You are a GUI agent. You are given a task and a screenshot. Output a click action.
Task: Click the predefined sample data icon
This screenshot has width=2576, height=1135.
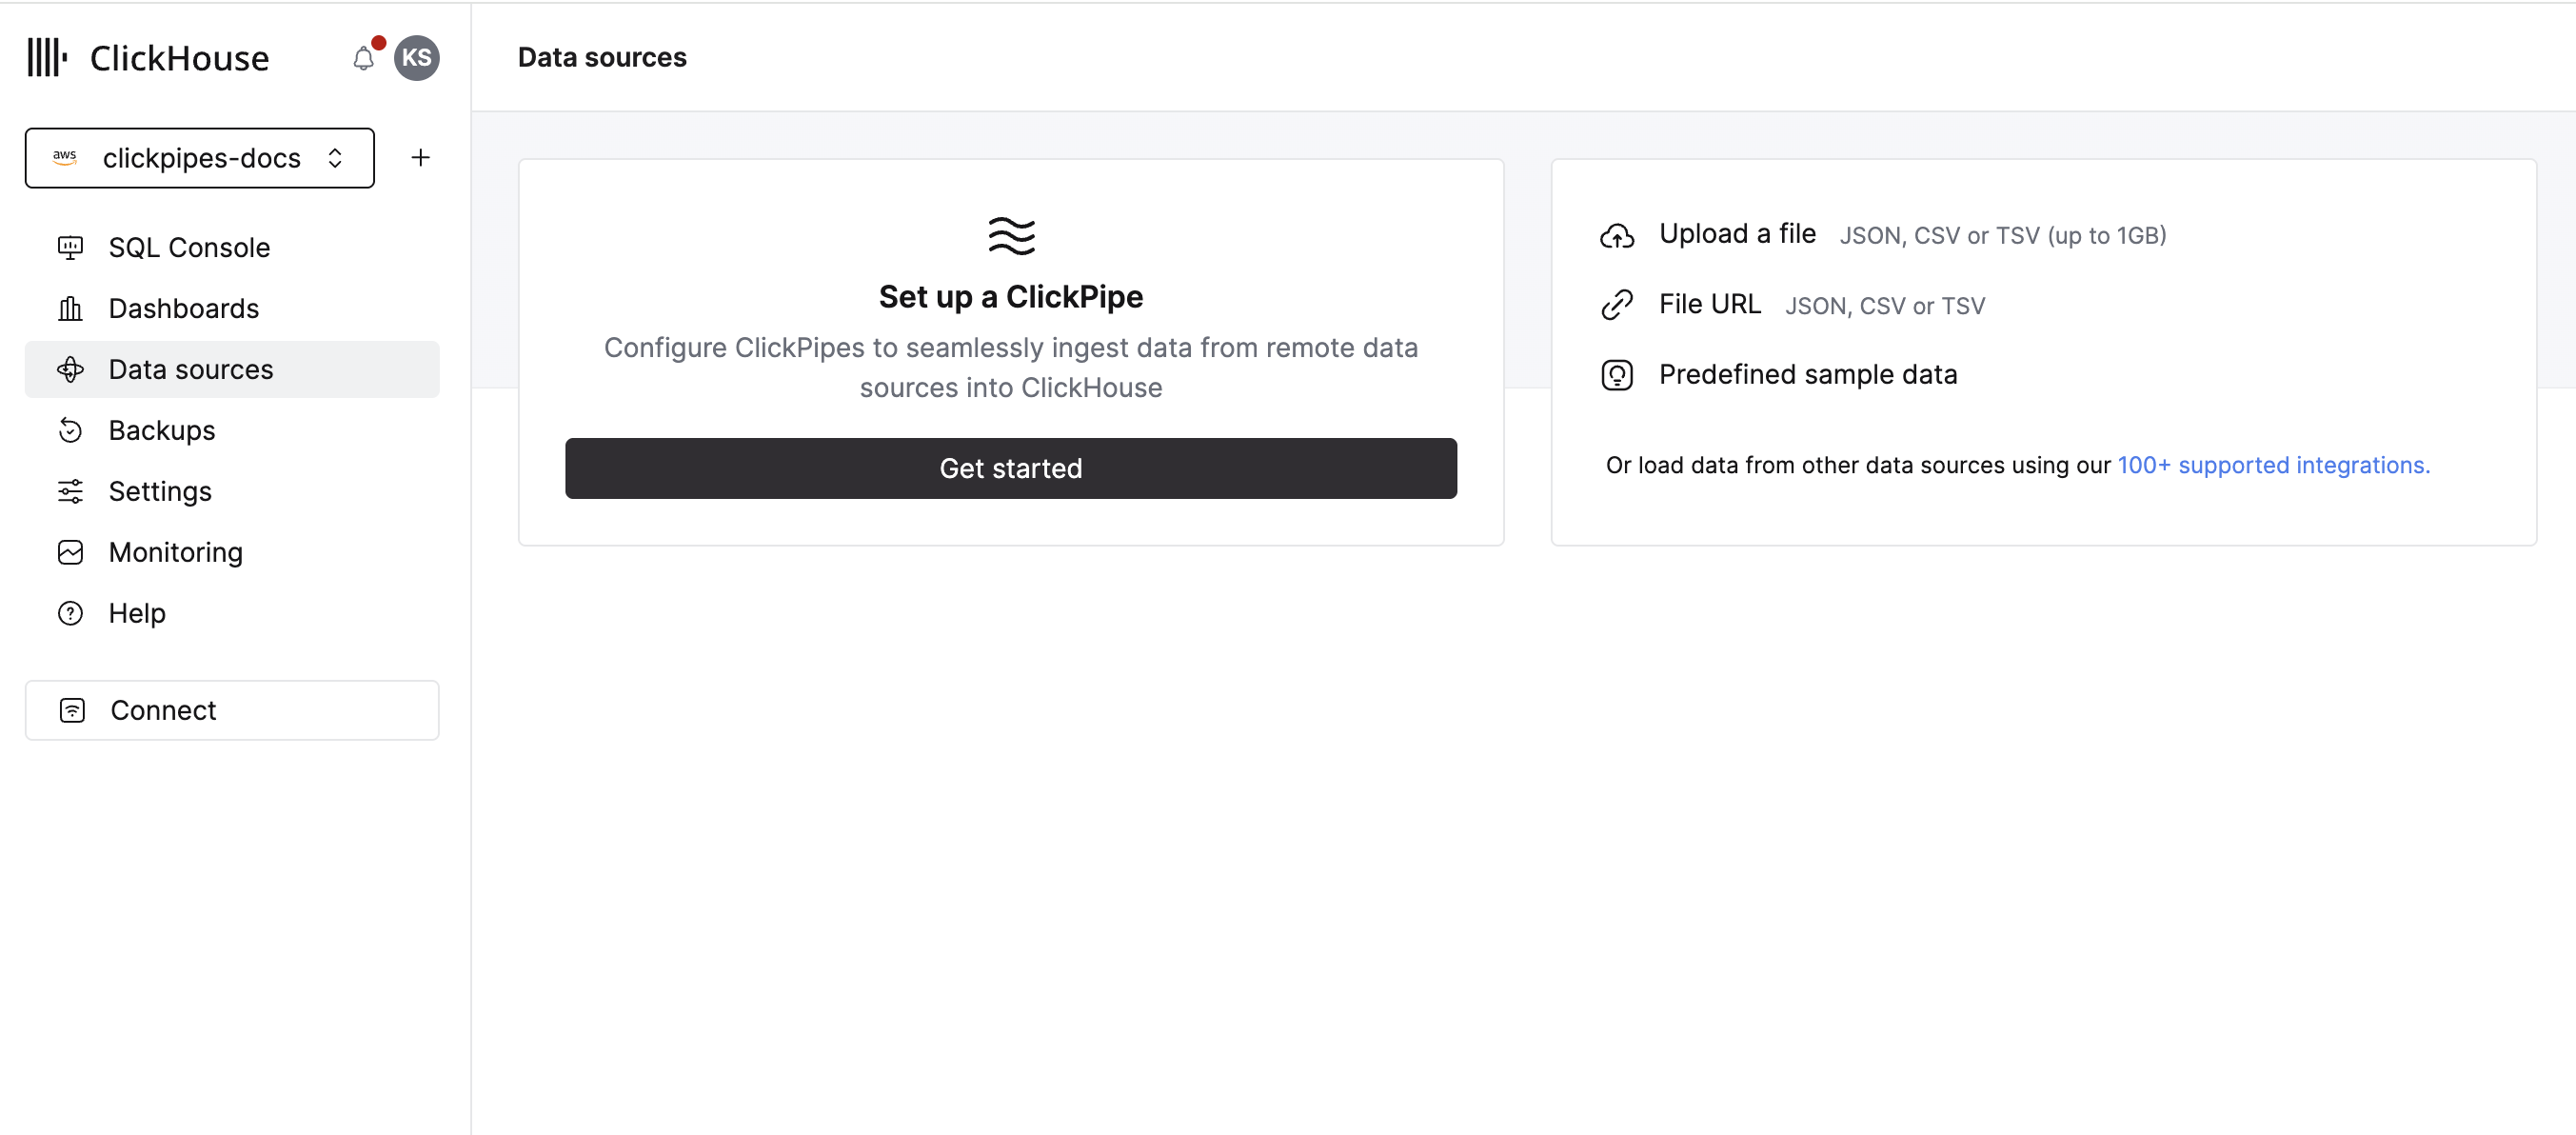coord(1616,375)
